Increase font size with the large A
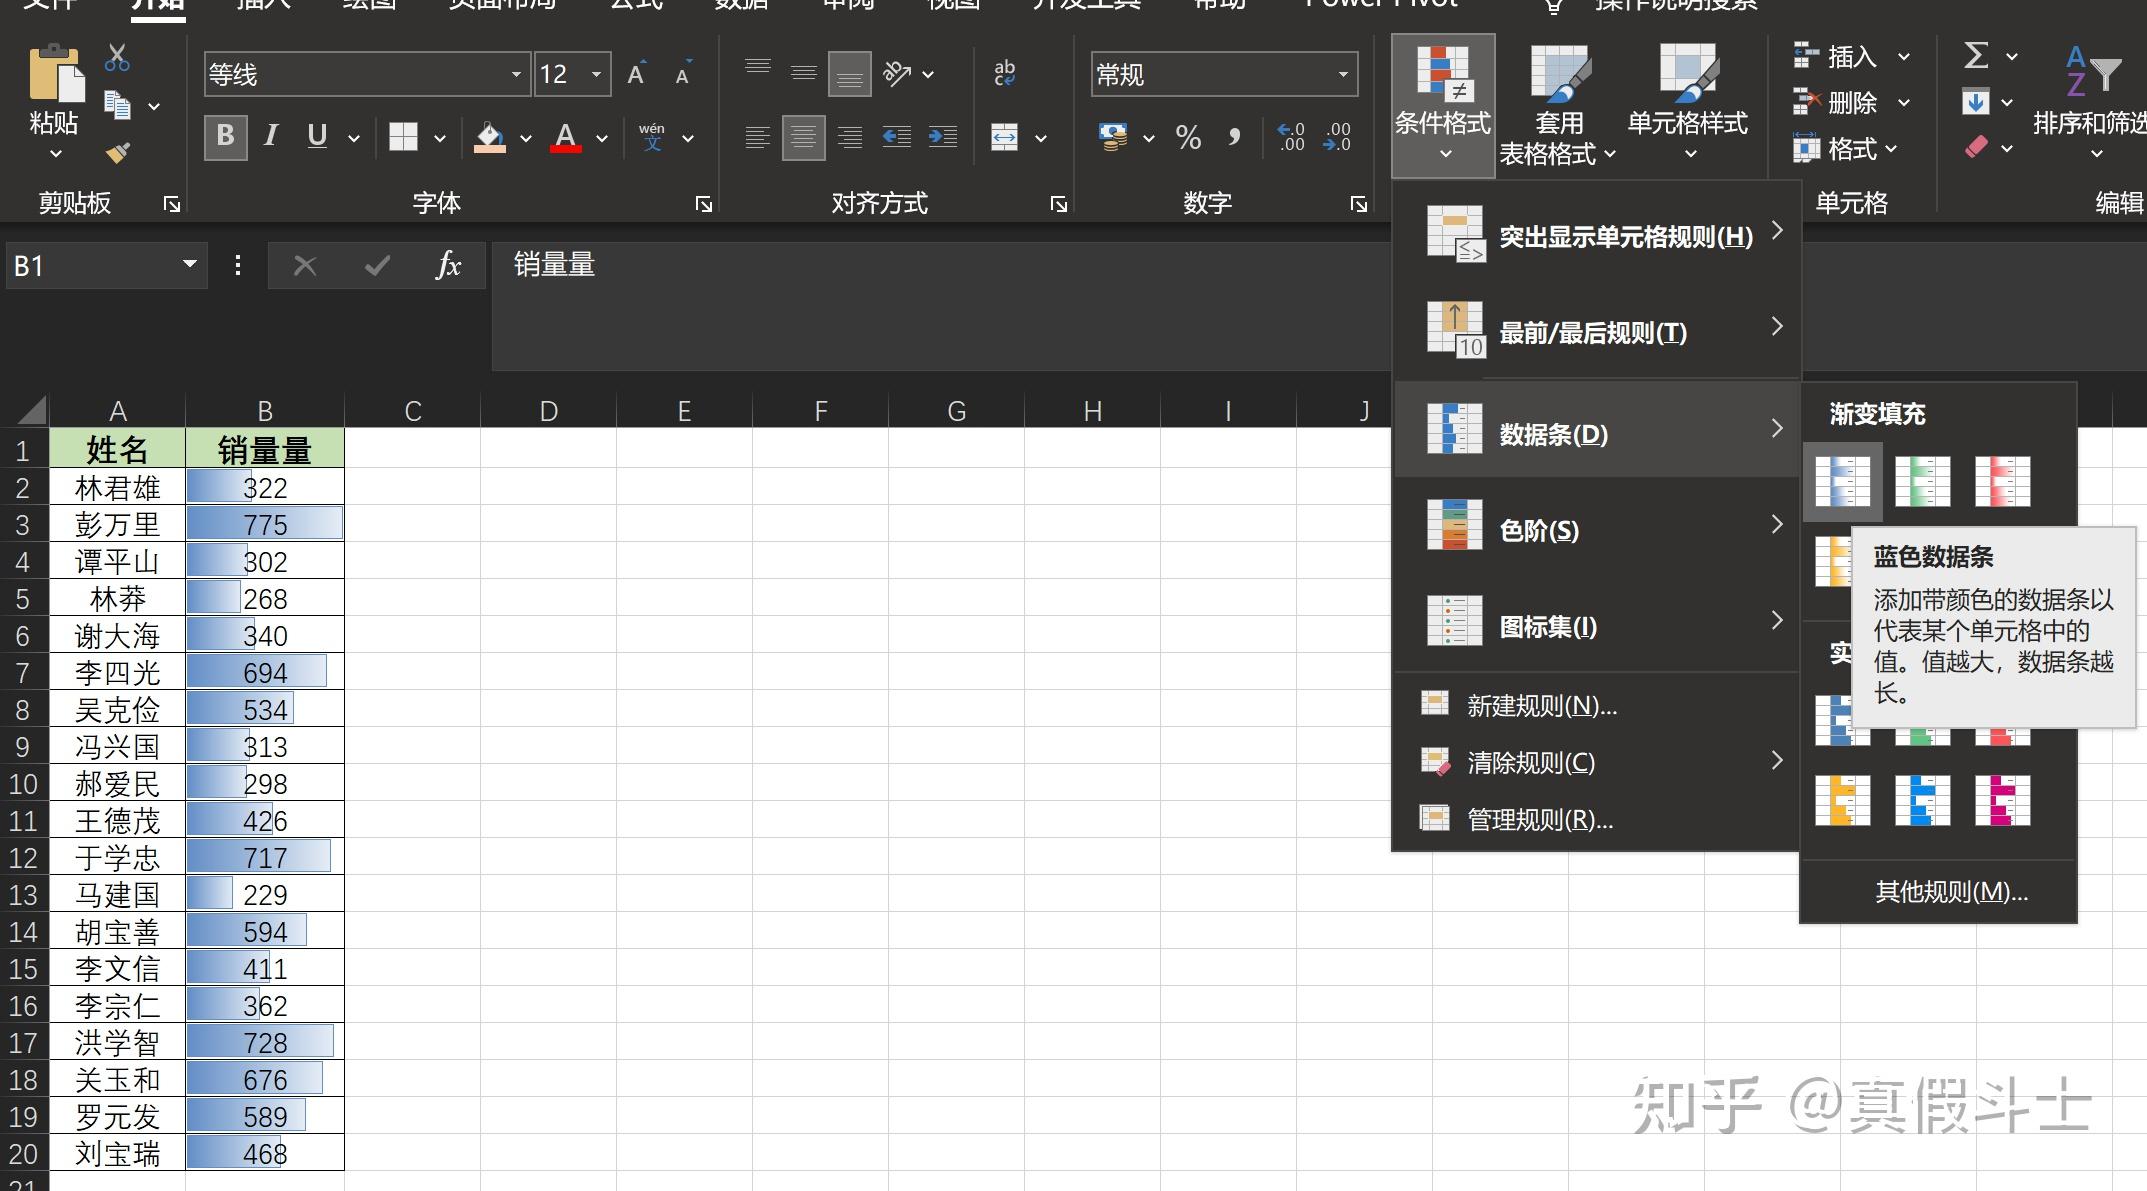The width and height of the screenshot is (2147, 1191). (x=637, y=74)
